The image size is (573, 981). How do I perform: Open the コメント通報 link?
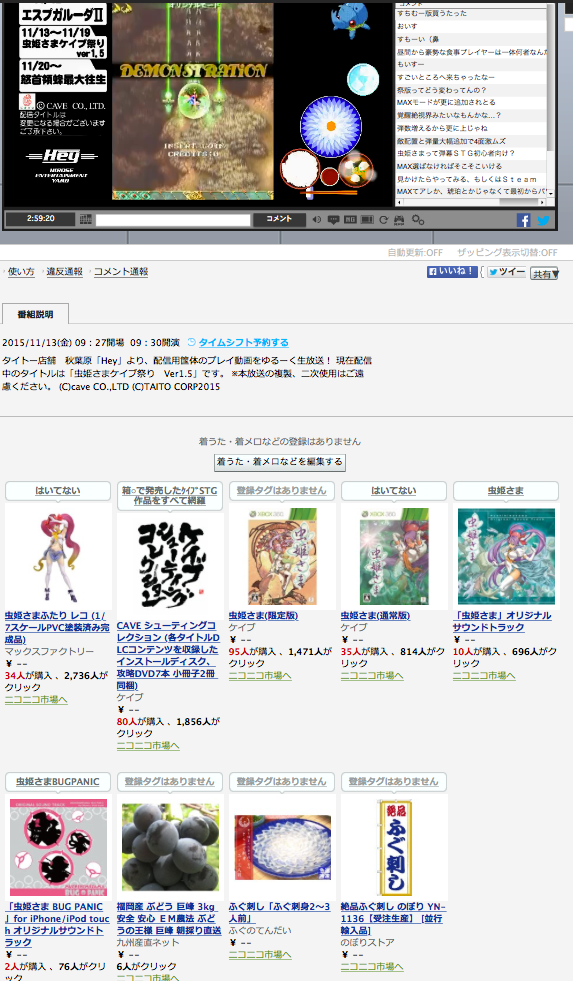pos(121,272)
